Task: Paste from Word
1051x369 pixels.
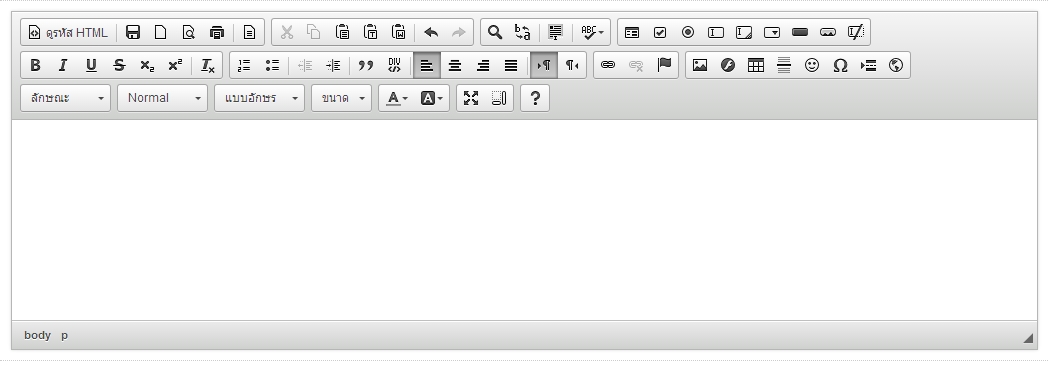Action: click(399, 32)
